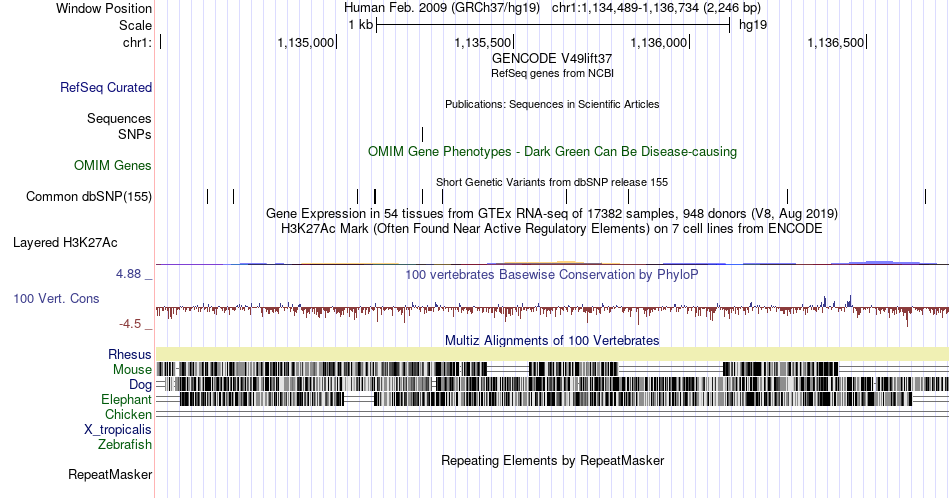Click the GENCODE V49lift37 track title
The image size is (950, 498).
tap(552, 59)
